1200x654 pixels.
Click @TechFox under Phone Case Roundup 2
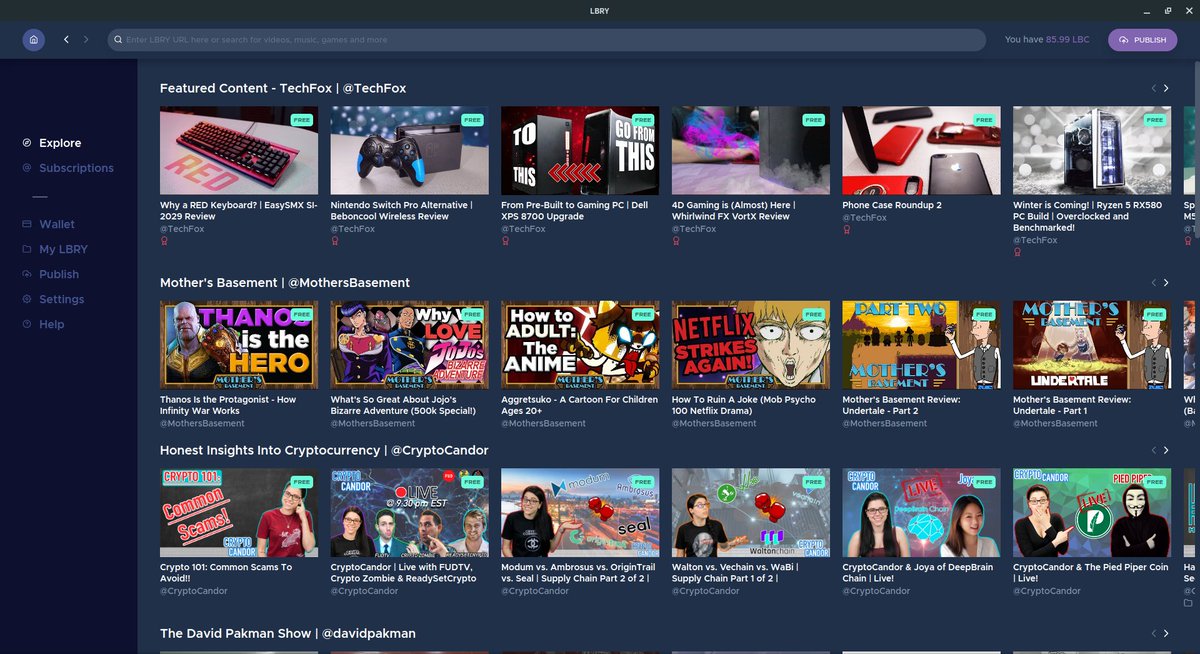click(865, 217)
